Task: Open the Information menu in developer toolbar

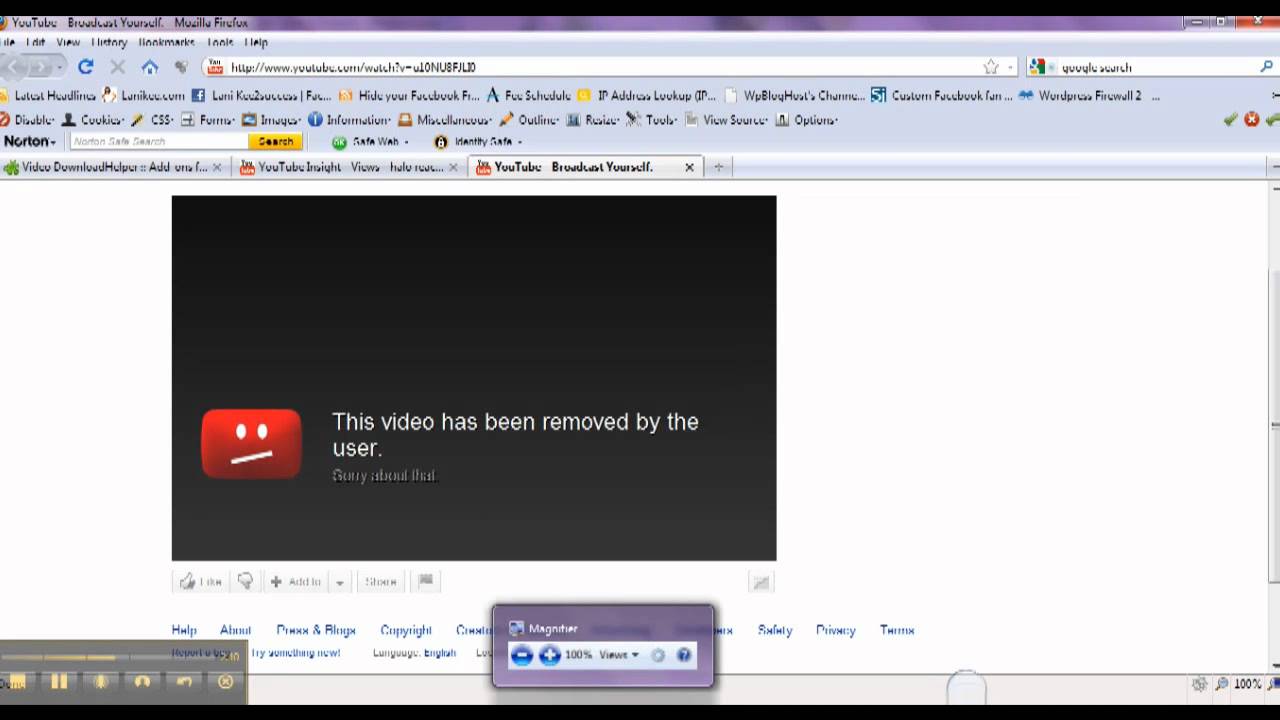Action: click(349, 120)
